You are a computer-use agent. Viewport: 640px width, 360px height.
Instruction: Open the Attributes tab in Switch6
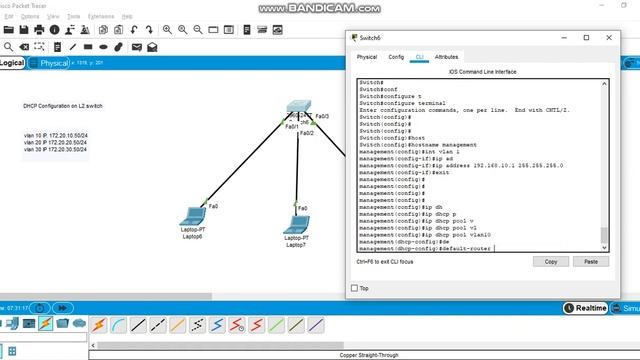pyautogui.click(x=446, y=57)
